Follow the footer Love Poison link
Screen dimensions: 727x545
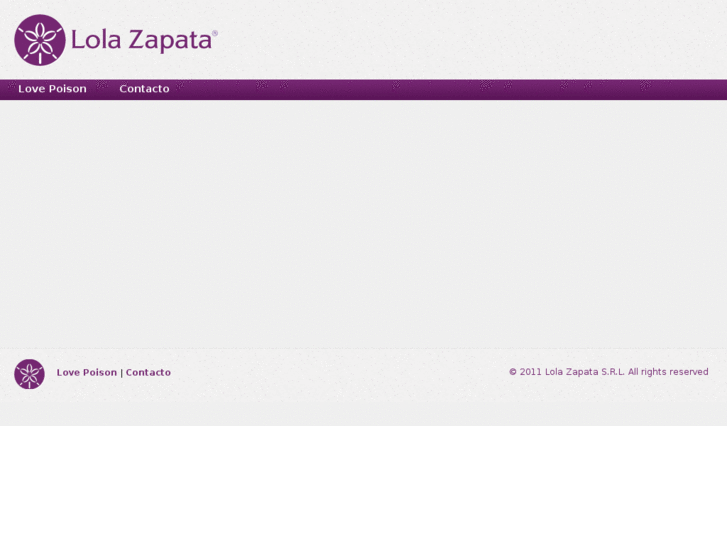coord(87,372)
